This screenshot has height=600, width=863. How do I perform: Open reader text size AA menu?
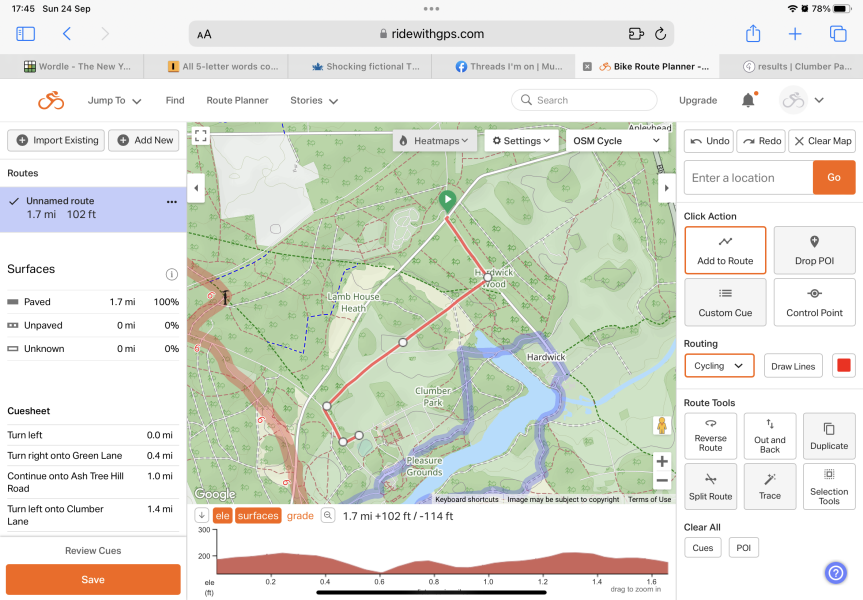pyautogui.click(x=204, y=34)
